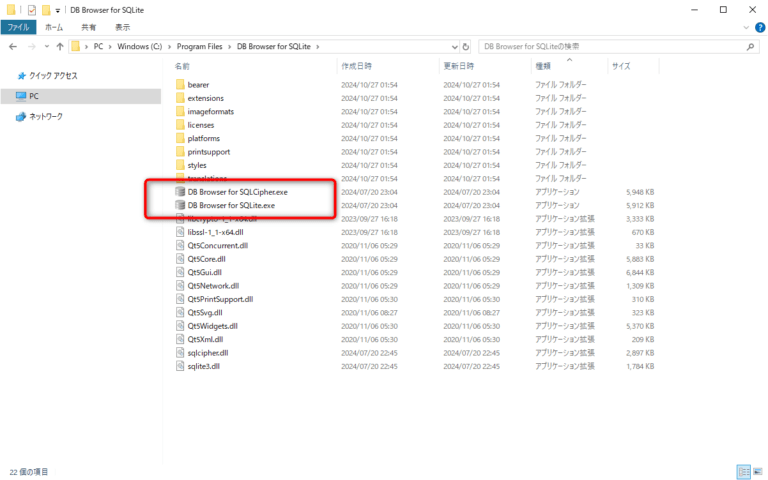
Task: Sort files by 名前 column header
Action: click(182, 66)
